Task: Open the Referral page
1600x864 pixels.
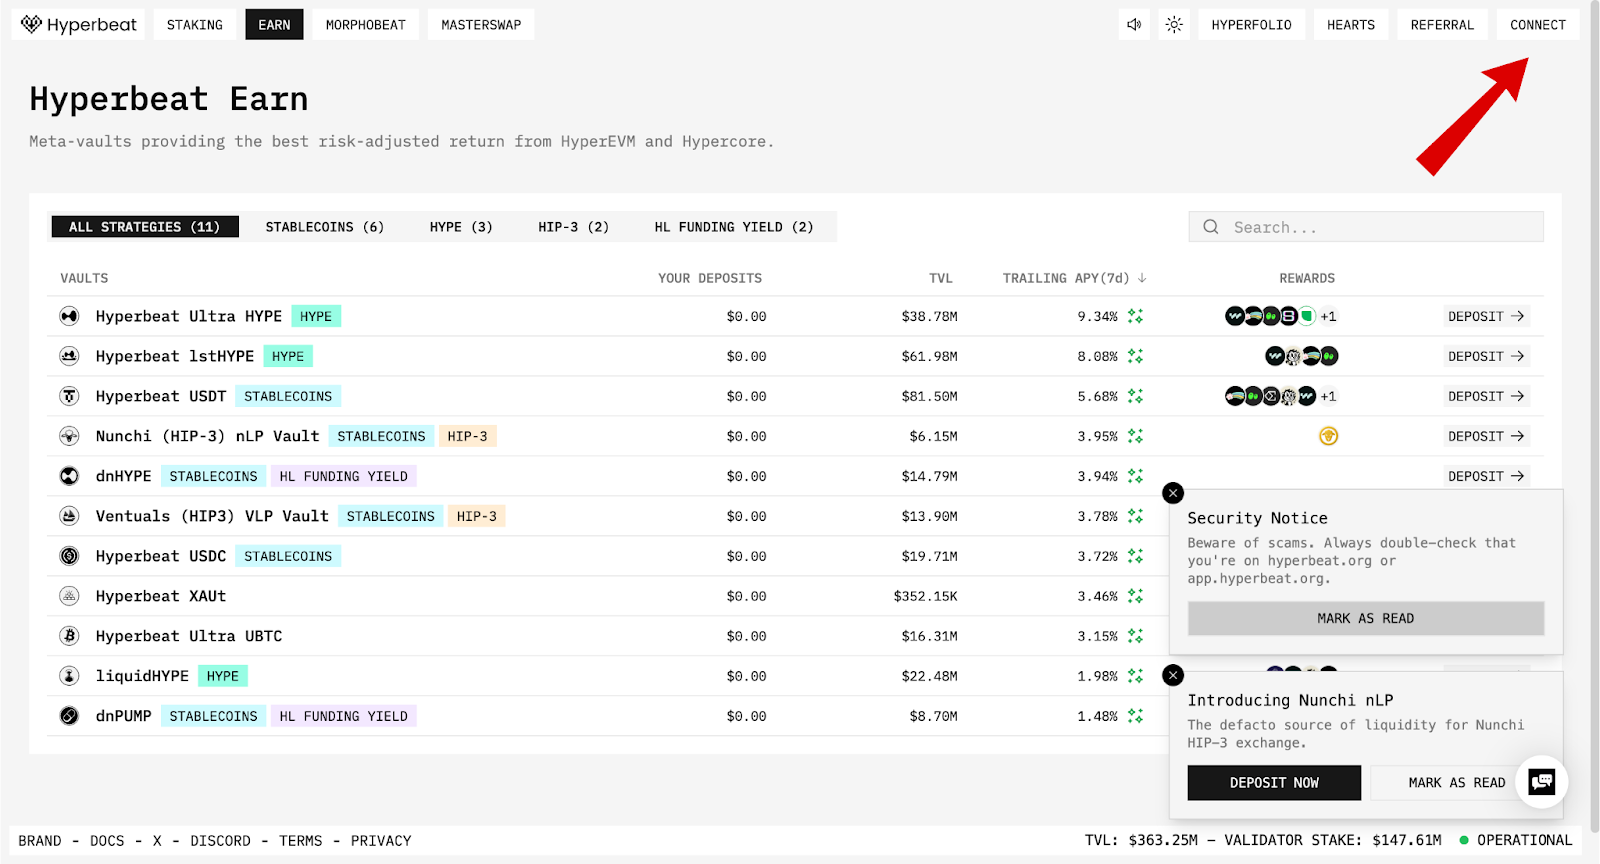Action: 1442,25
